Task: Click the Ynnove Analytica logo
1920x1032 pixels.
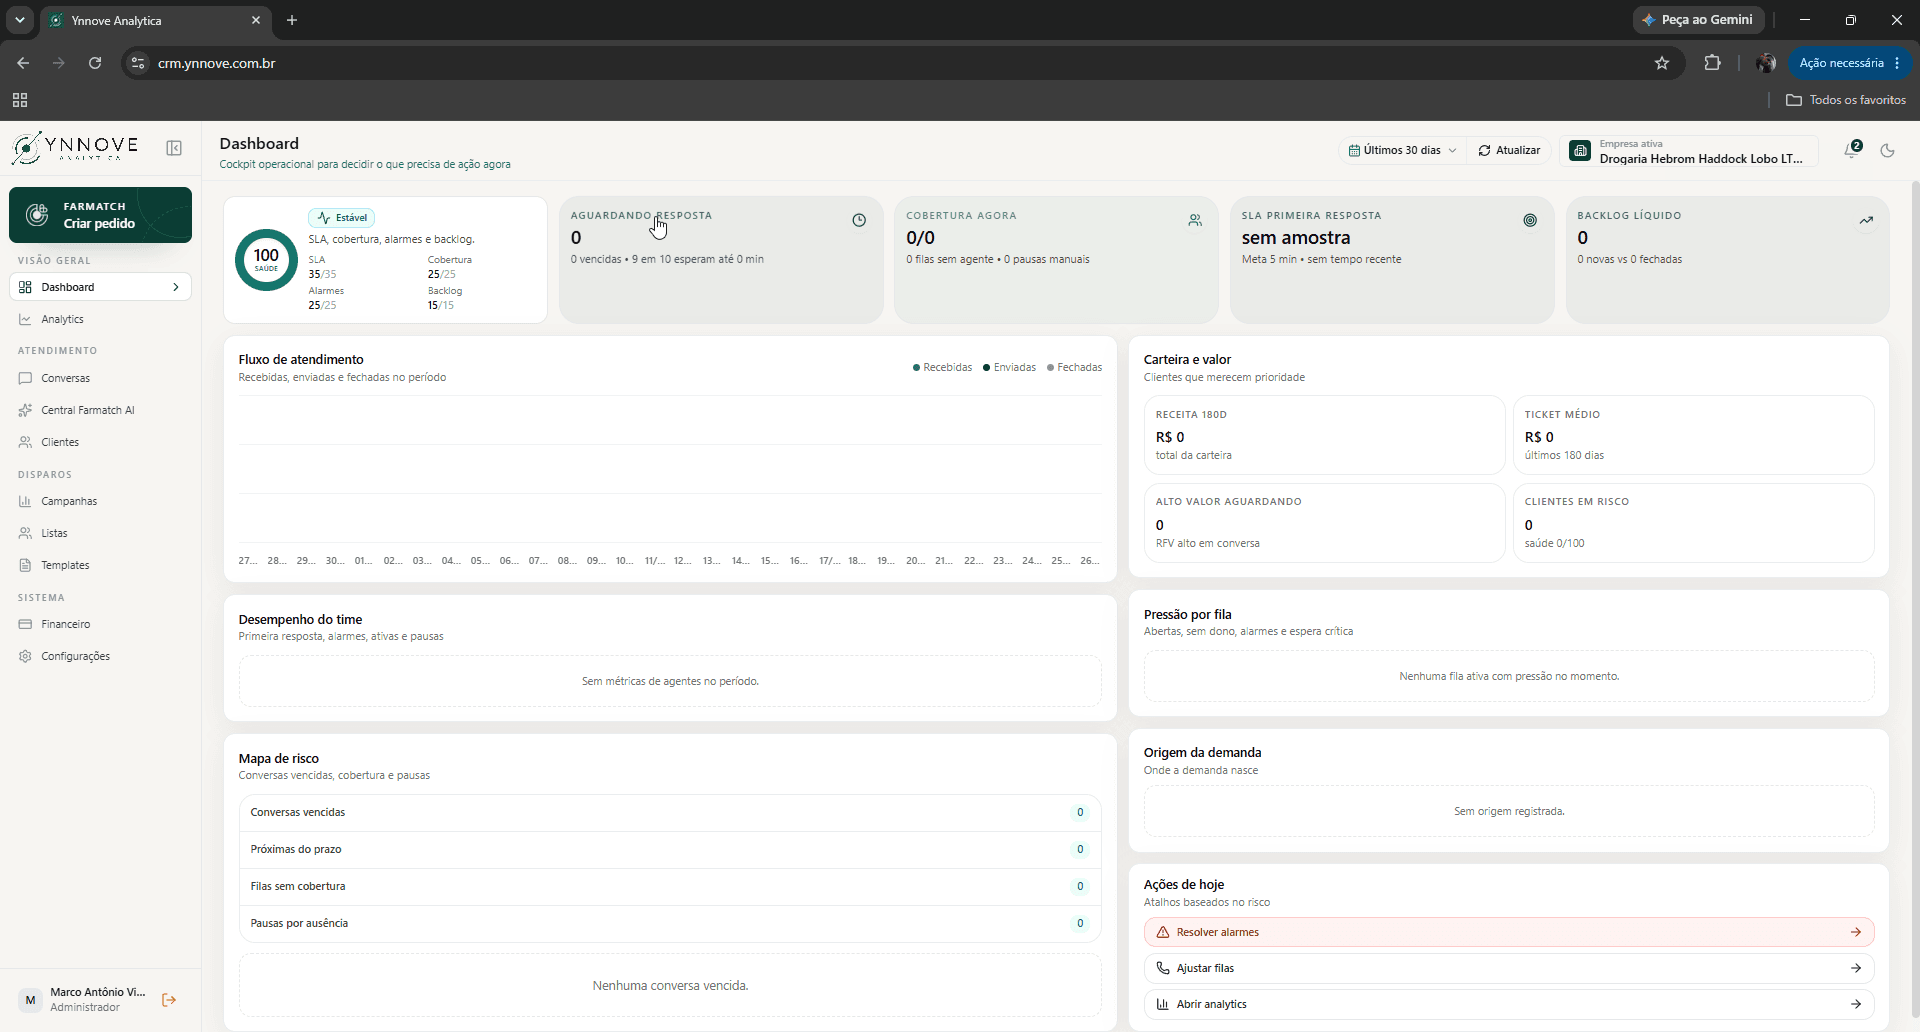Action: (x=74, y=148)
